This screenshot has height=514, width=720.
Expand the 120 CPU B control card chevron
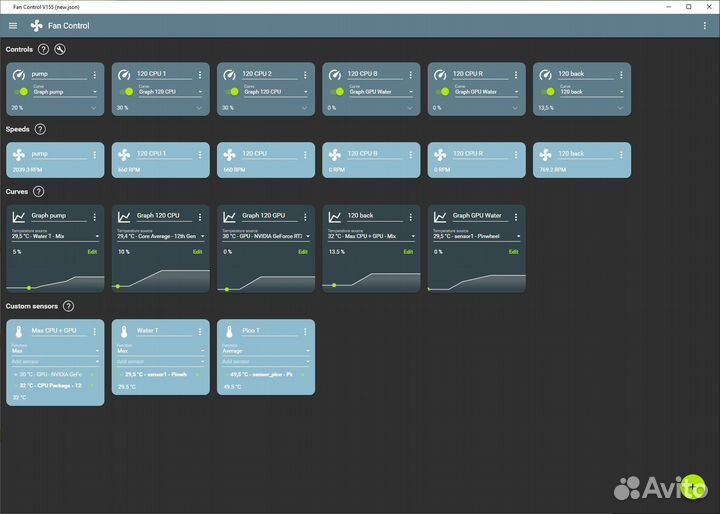click(410, 107)
